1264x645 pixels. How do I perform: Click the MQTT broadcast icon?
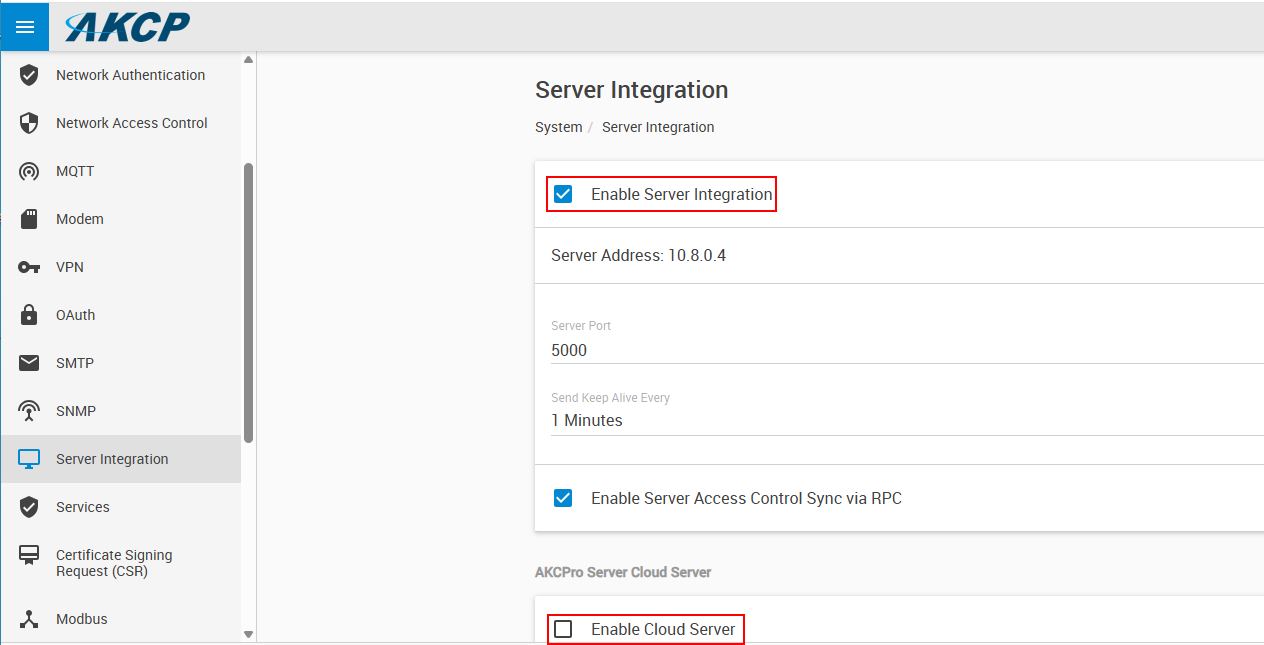[29, 171]
